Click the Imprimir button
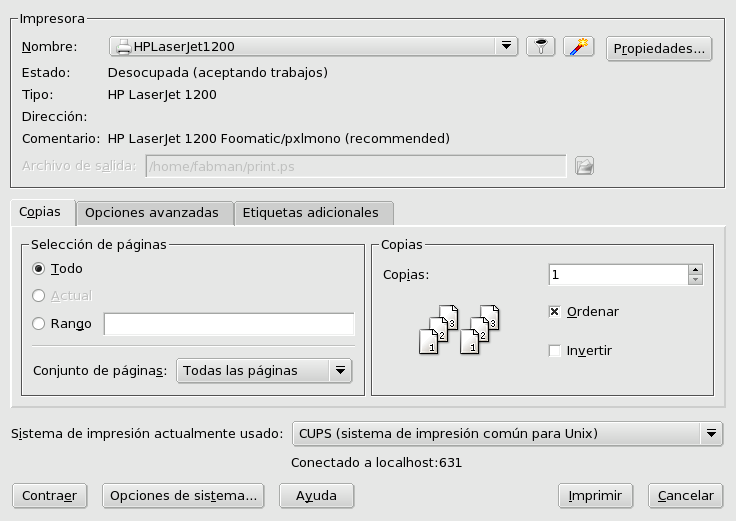This screenshot has height=521, width=736. click(x=595, y=496)
